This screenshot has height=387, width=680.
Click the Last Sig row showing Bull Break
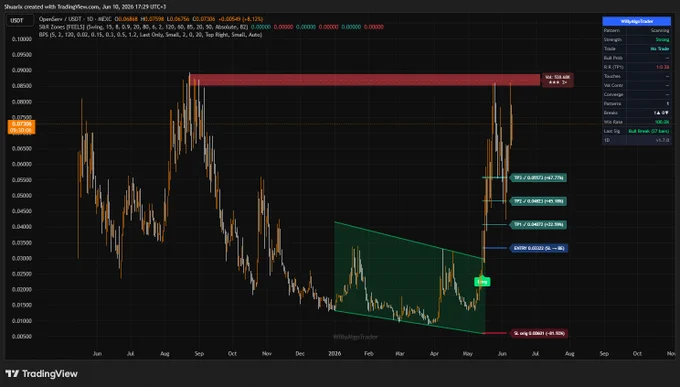pos(636,131)
